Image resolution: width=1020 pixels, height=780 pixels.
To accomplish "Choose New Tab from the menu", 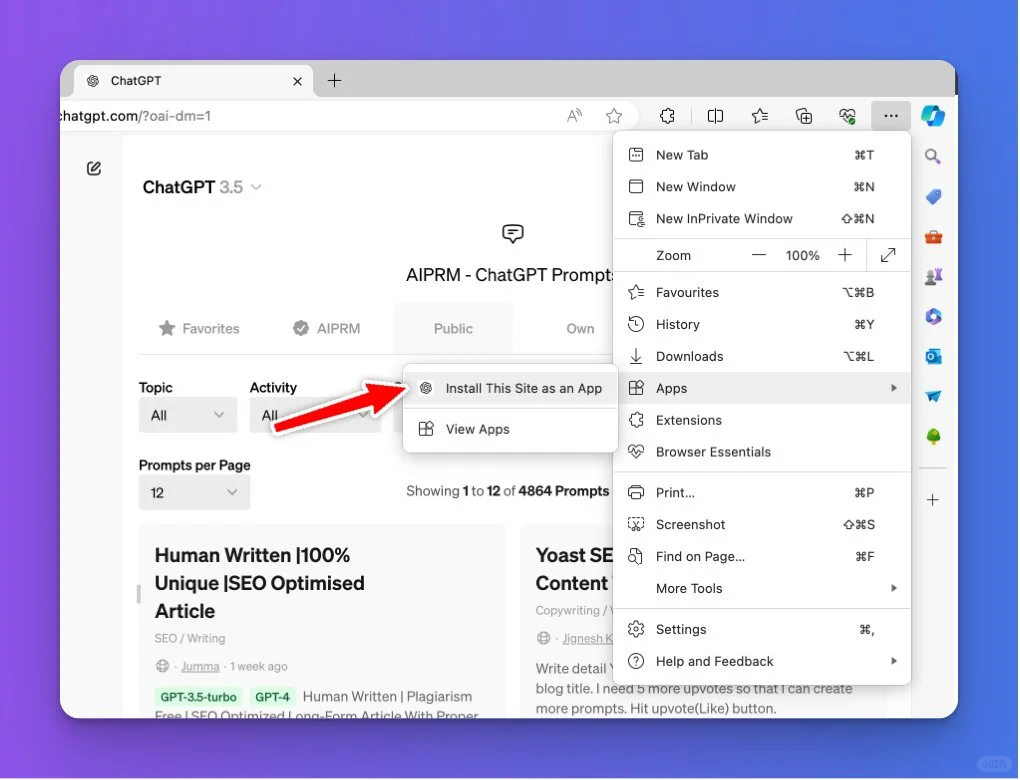I will coord(761,155).
